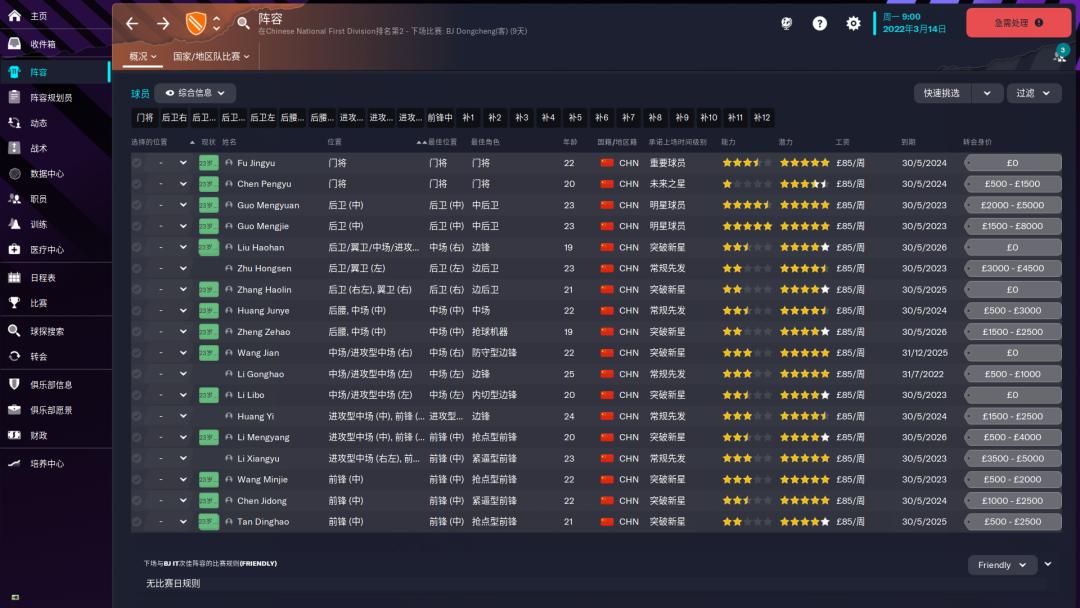Open player Huang Yi's name link
The width and height of the screenshot is (1080, 608).
(x=255, y=416)
